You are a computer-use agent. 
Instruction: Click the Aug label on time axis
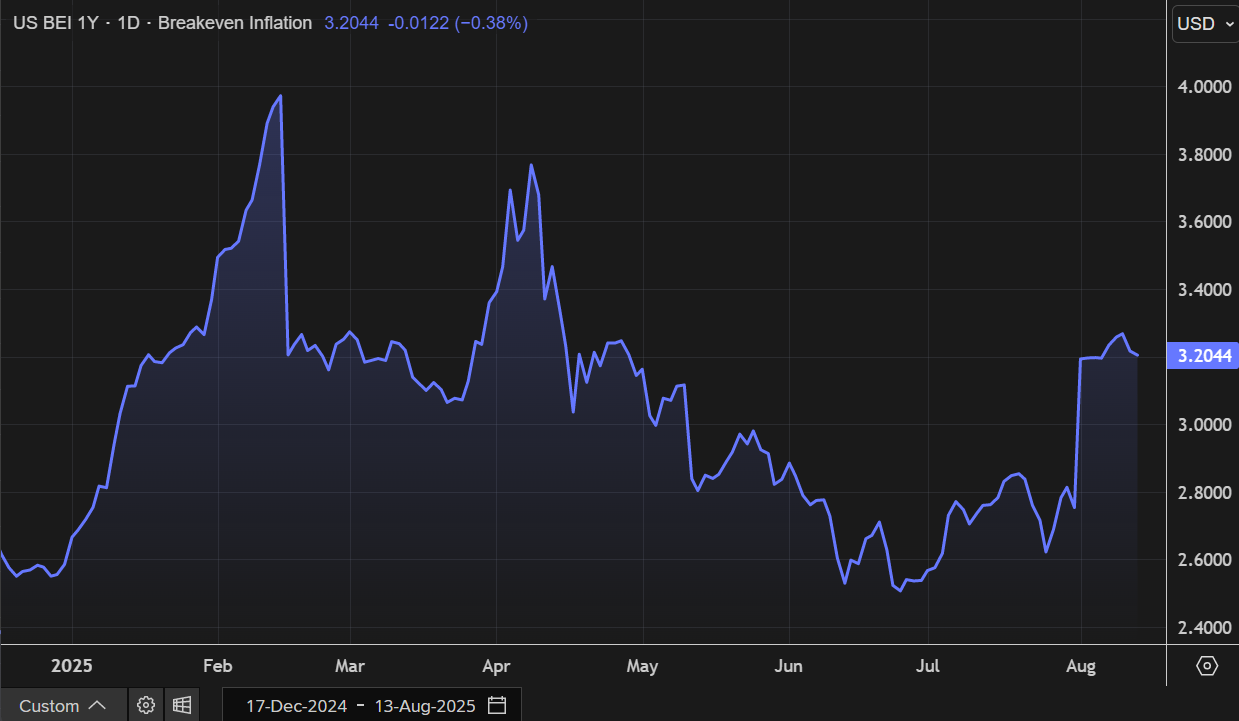[x=1081, y=666]
